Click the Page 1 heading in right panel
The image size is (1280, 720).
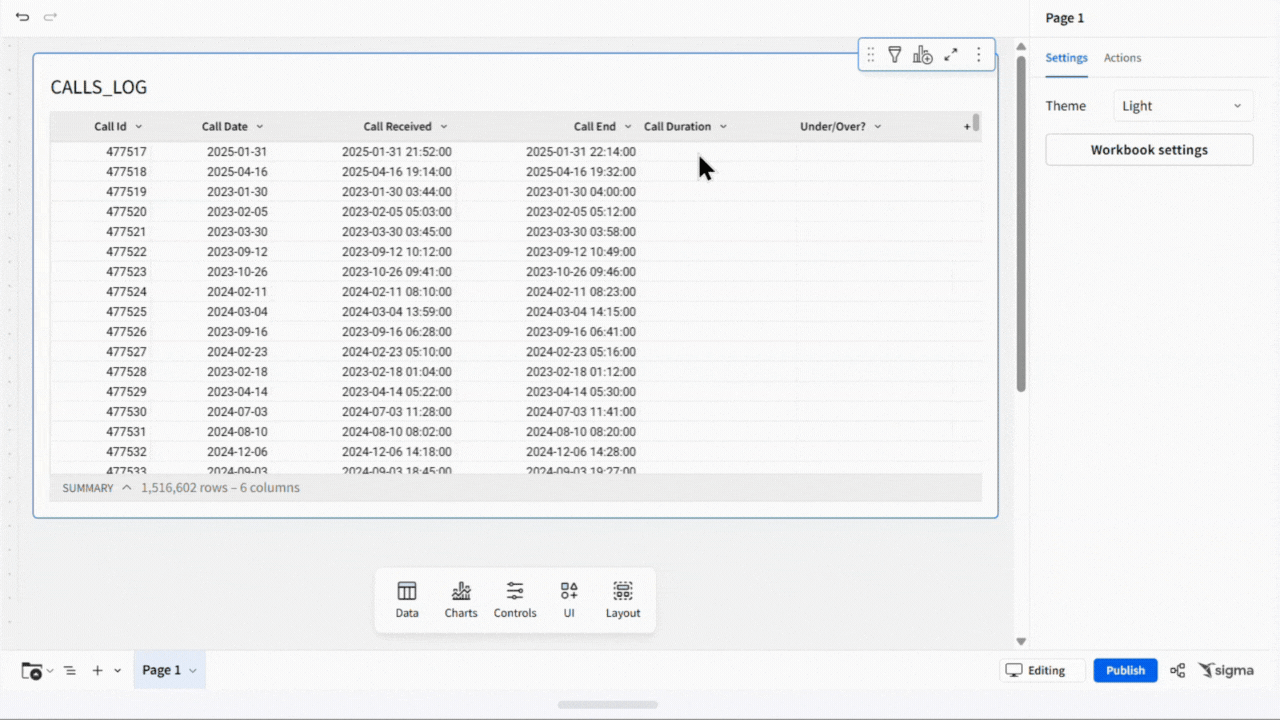[x=1065, y=18]
